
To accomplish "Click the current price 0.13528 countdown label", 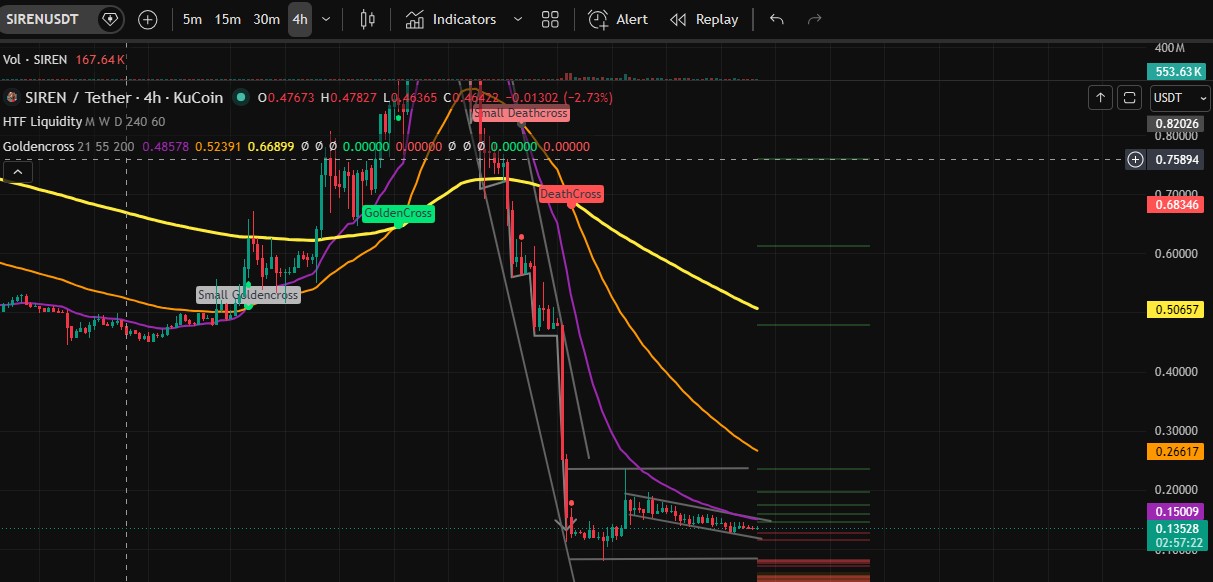I will click(1176, 535).
